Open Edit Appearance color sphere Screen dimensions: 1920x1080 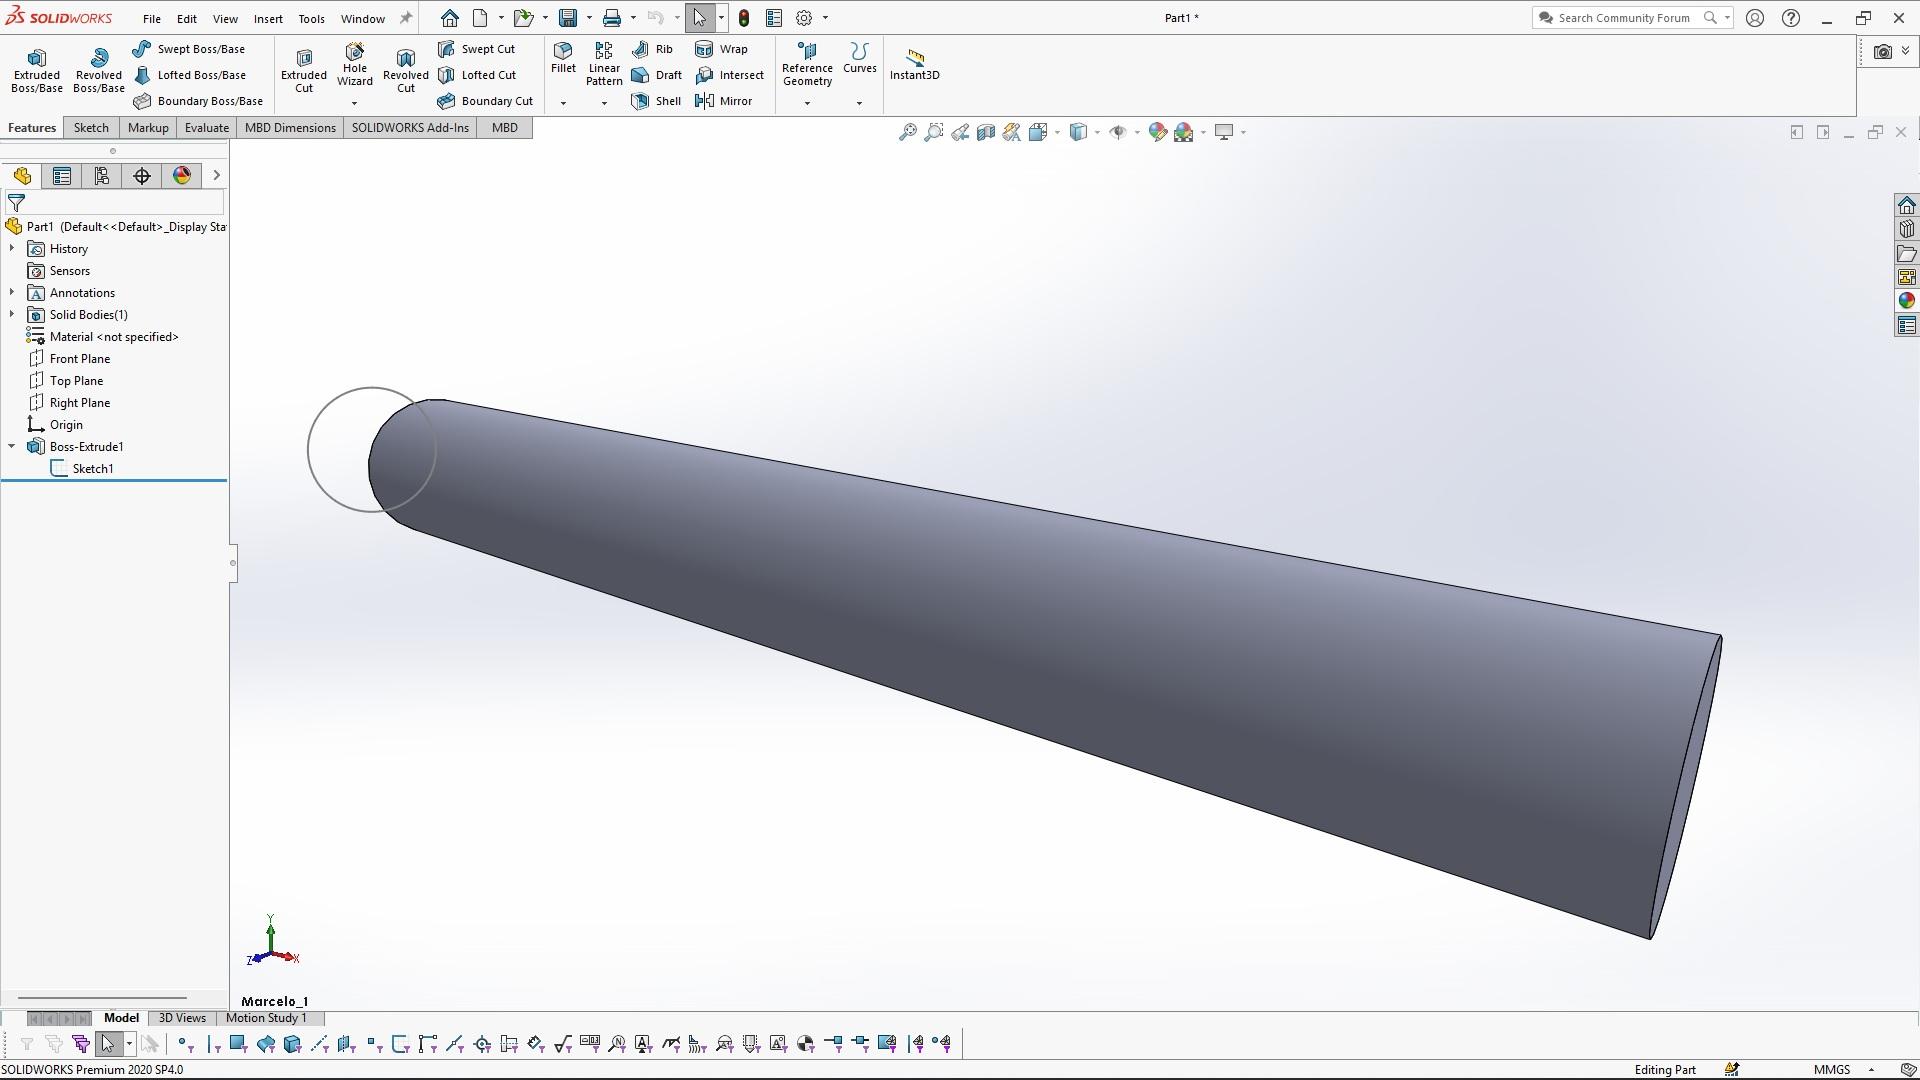(x=1157, y=132)
